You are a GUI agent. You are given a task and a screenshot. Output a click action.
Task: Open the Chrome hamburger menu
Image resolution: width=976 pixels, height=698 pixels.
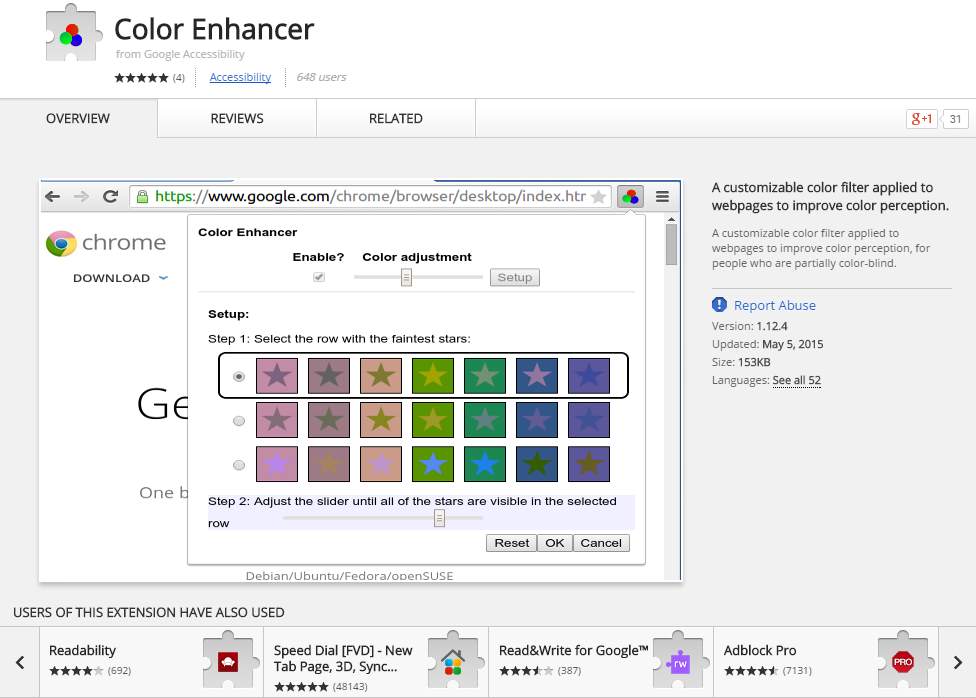coord(662,197)
